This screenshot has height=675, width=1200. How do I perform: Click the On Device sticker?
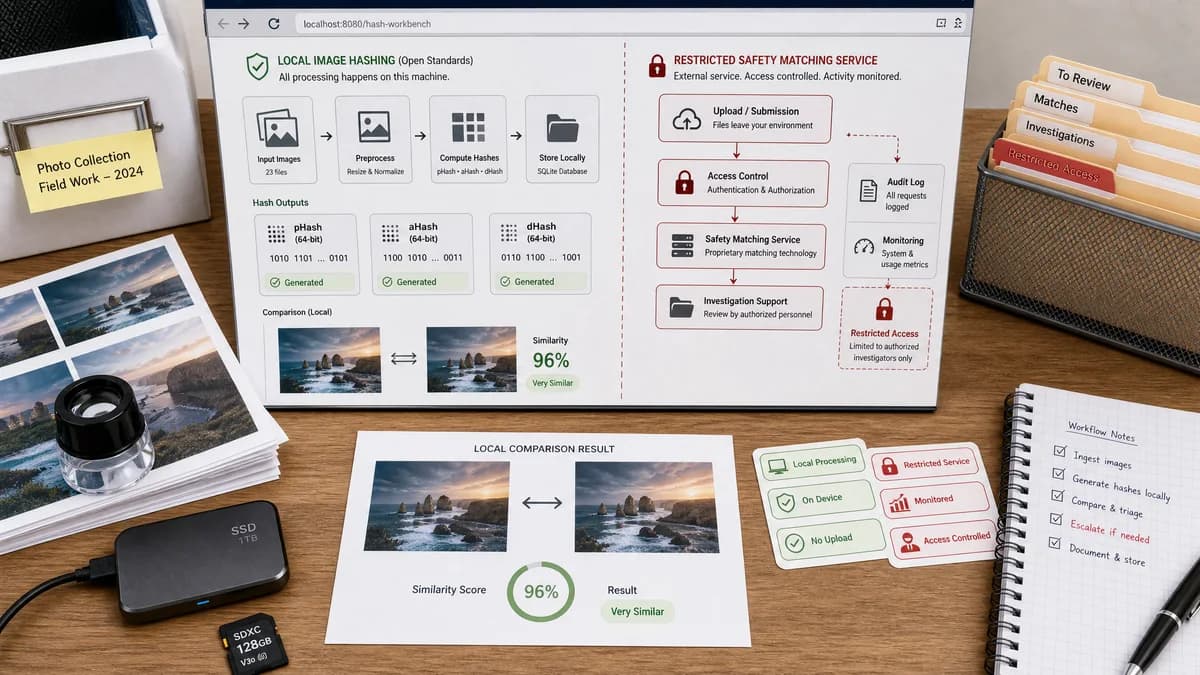(823, 500)
